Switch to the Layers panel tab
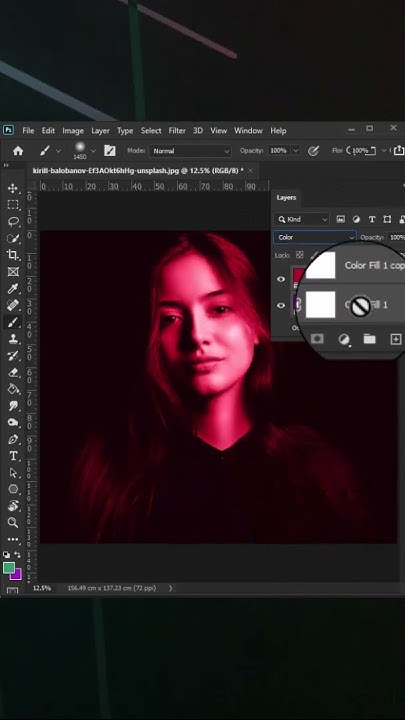 [286, 197]
